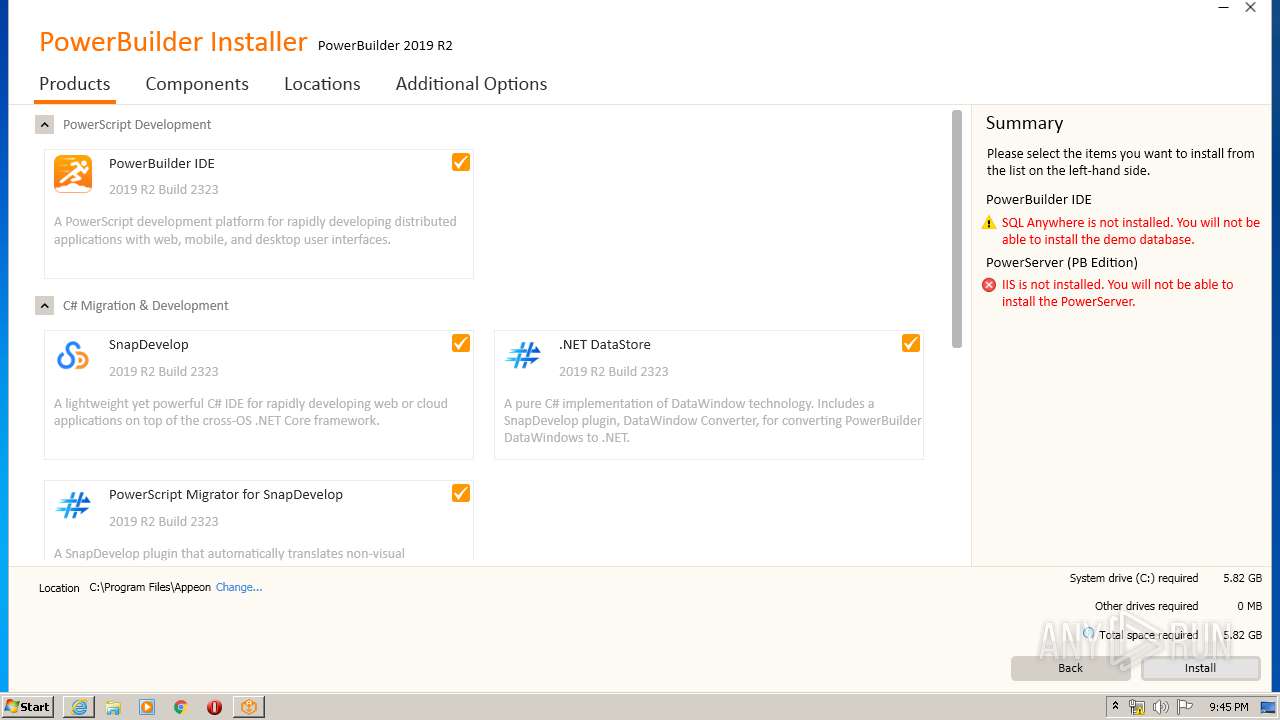
Task: Click the PowerBuilder IDE product icon
Action: (73, 174)
